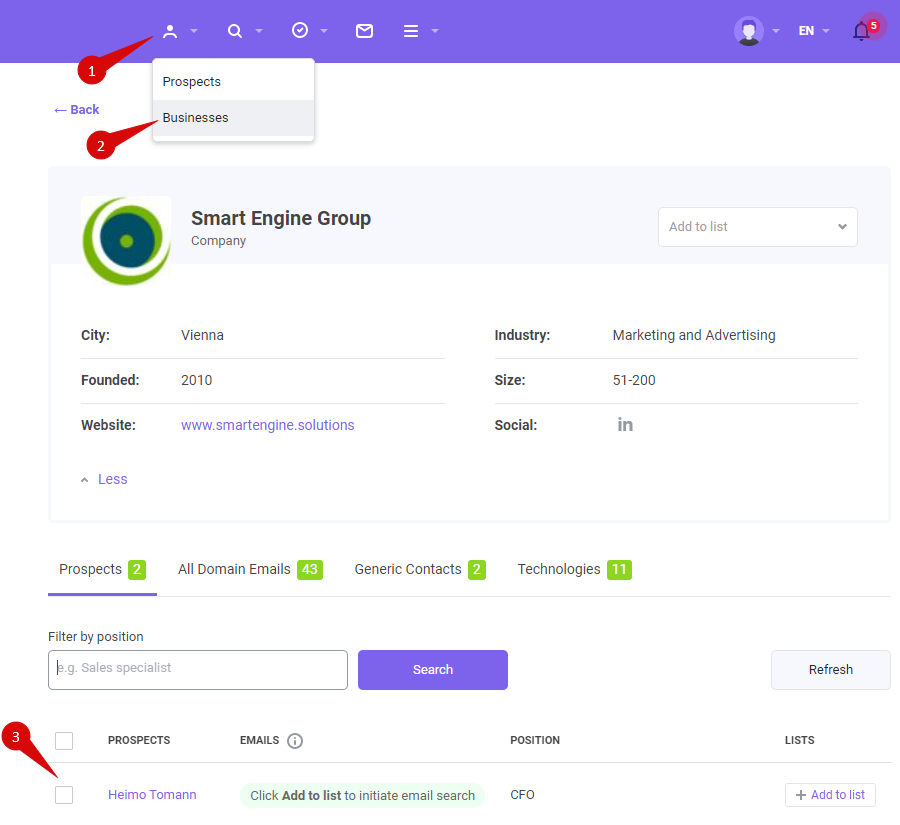Switch to the Technologies tab
900x825 pixels.
pos(575,570)
